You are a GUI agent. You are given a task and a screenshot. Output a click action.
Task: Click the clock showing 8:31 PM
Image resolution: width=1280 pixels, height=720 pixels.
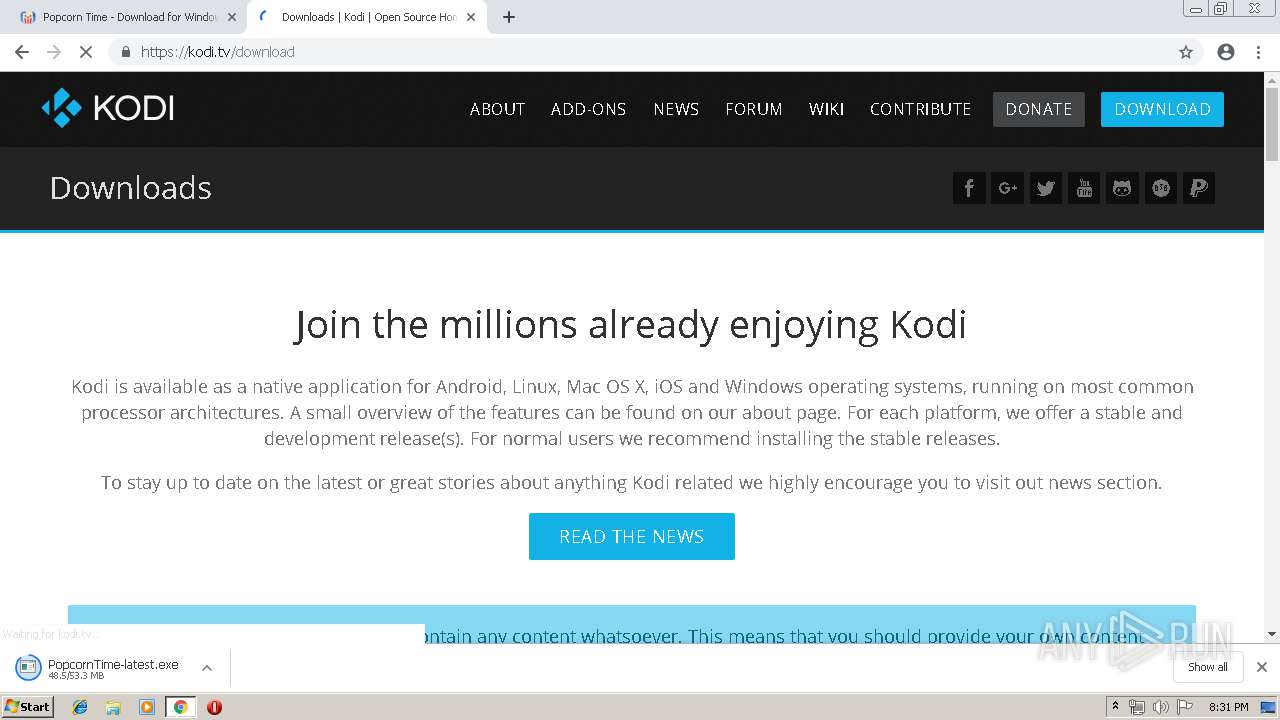[1229, 707]
